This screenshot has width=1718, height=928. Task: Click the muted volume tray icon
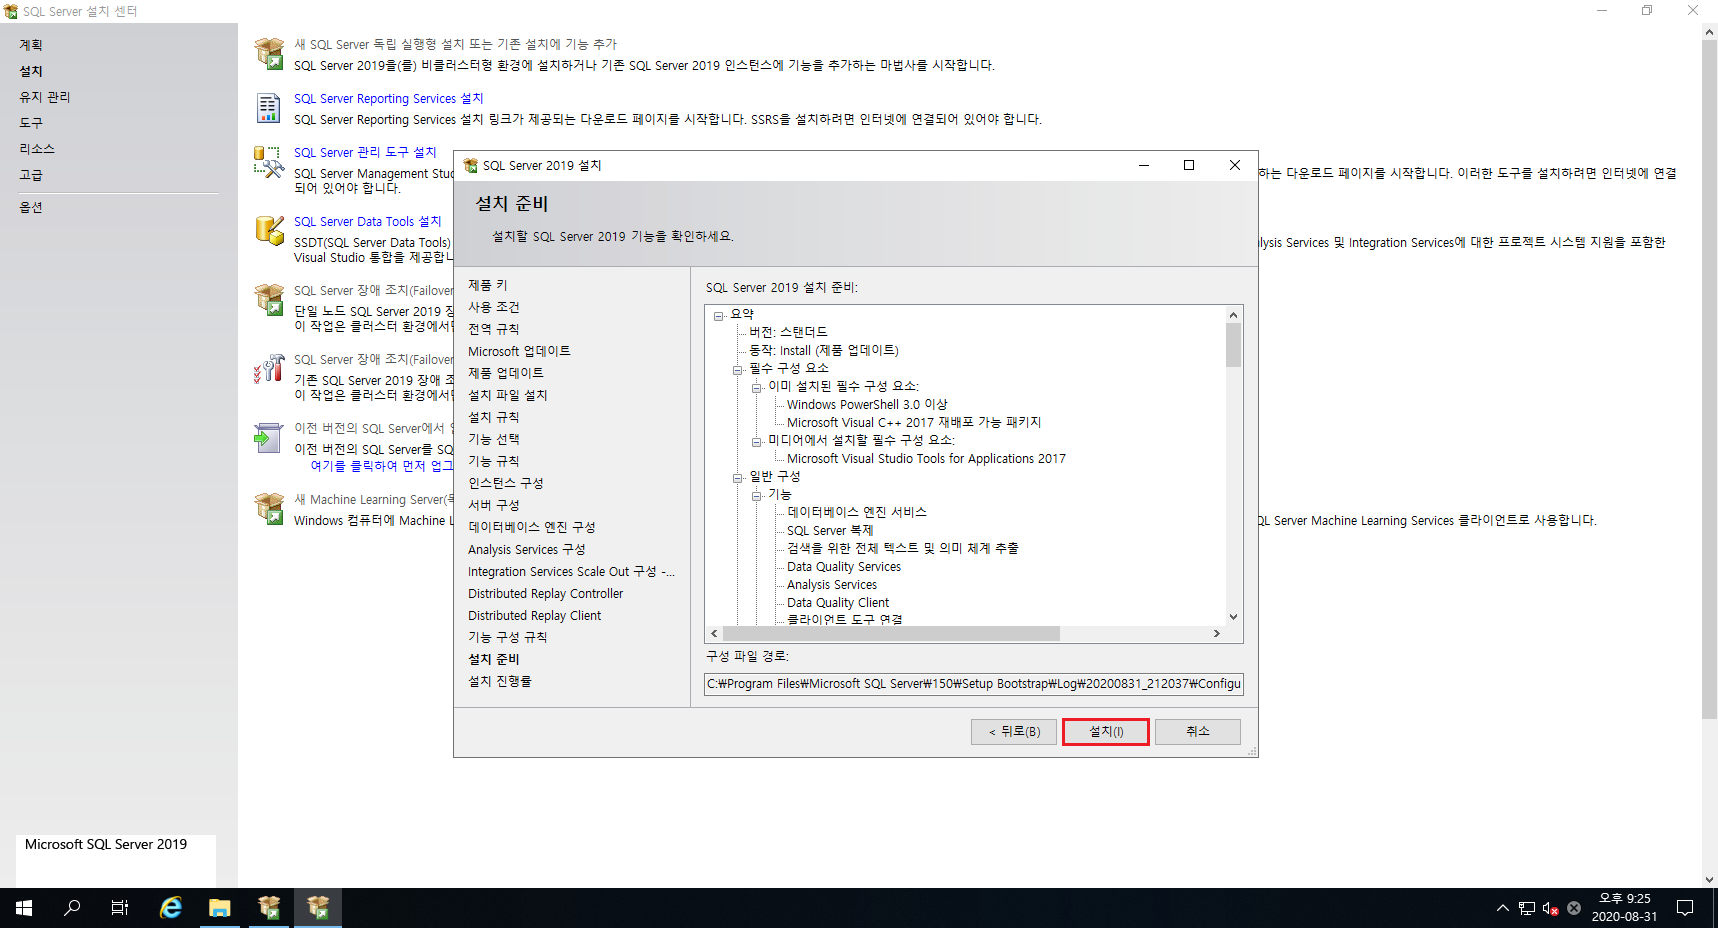click(x=1550, y=908)
